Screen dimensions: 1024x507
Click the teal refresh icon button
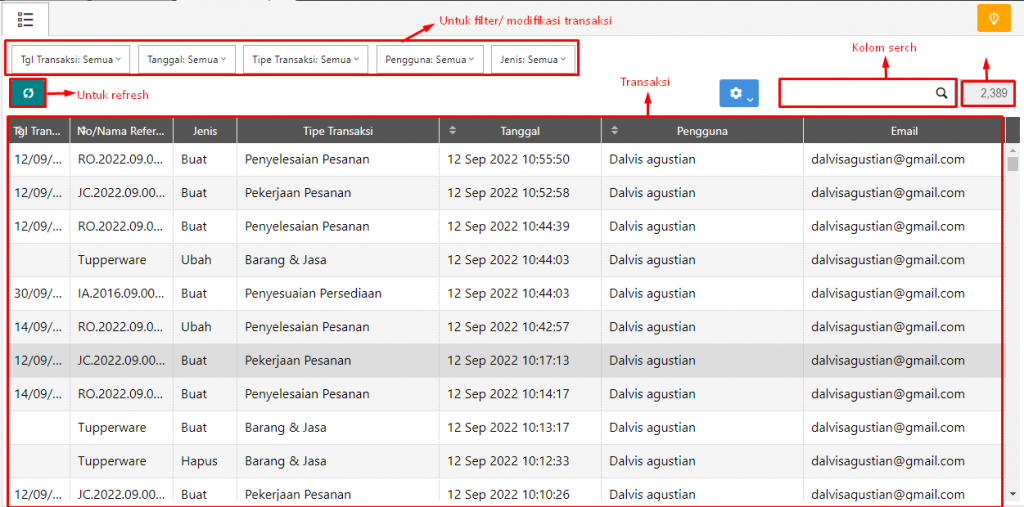[x=27, y=93]
